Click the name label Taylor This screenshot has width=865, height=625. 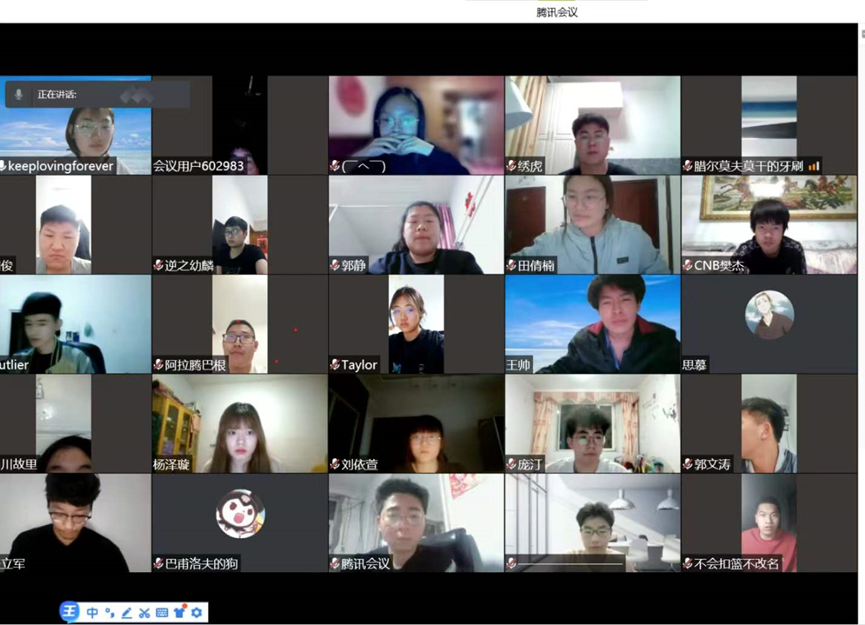click(x=359, y=365)
